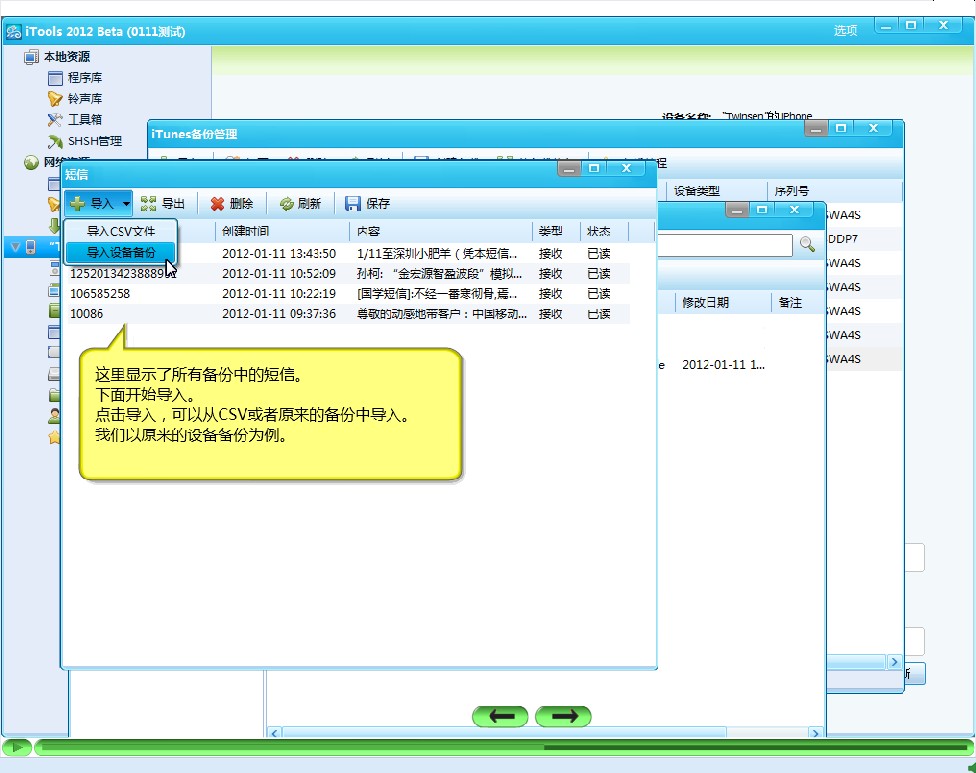This screenshot has width=976, height=773.
Task: Open the Toolbox (工具箱) in sidebar
Action: [55, 120]
